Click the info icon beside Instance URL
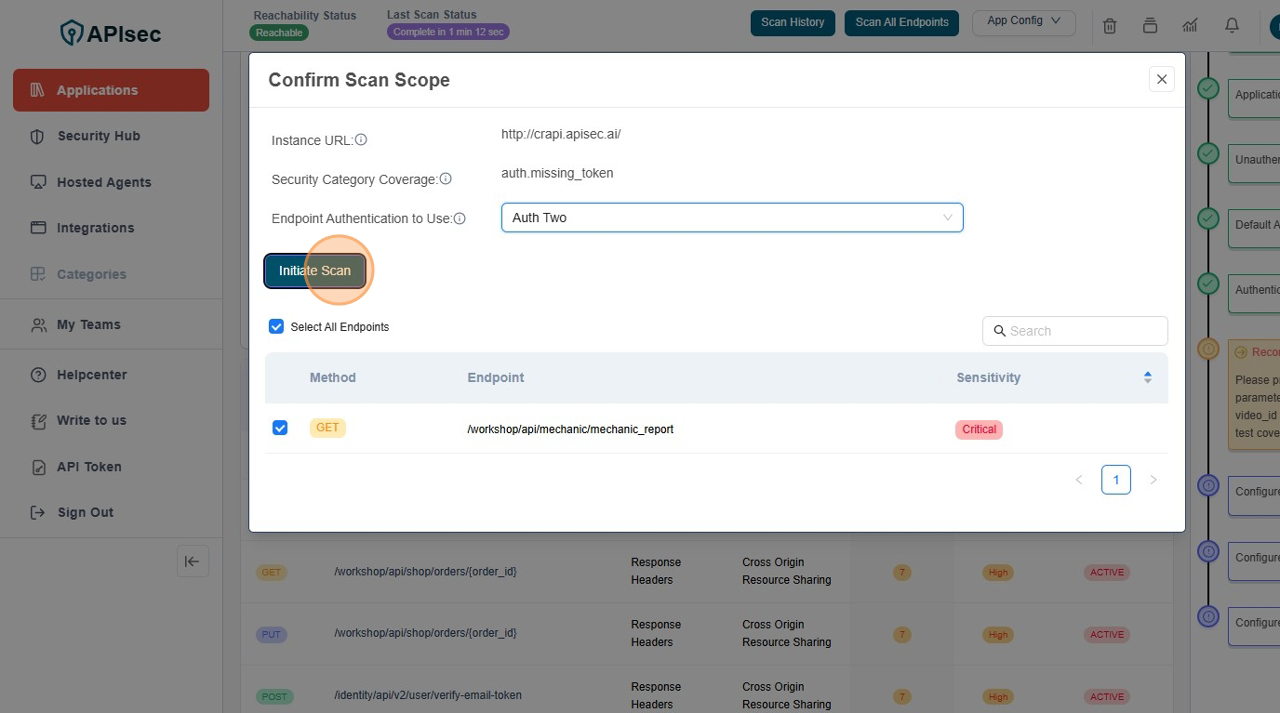The width and height of the screenshot is (1280, 713). [x=361, y=140]
